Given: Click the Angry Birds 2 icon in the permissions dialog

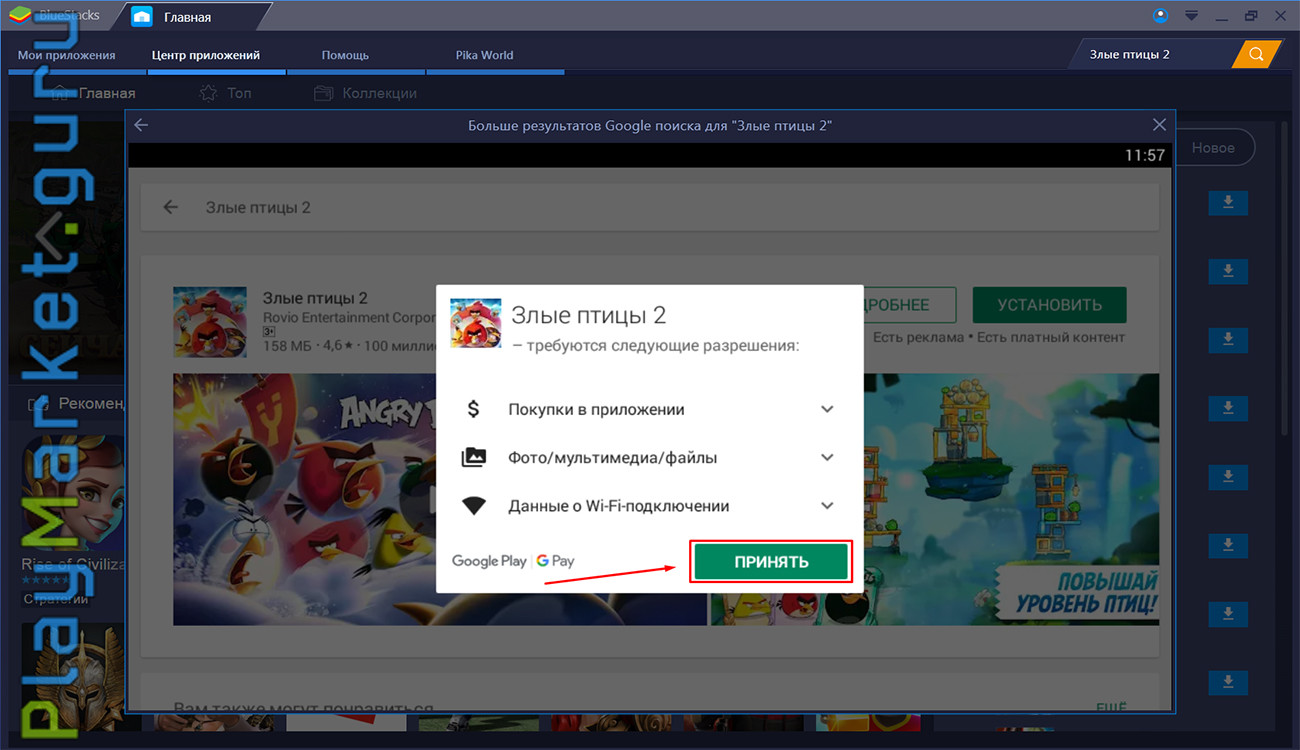Looking at the screenshot, I should pyautogui.click(x=476, y=322).
